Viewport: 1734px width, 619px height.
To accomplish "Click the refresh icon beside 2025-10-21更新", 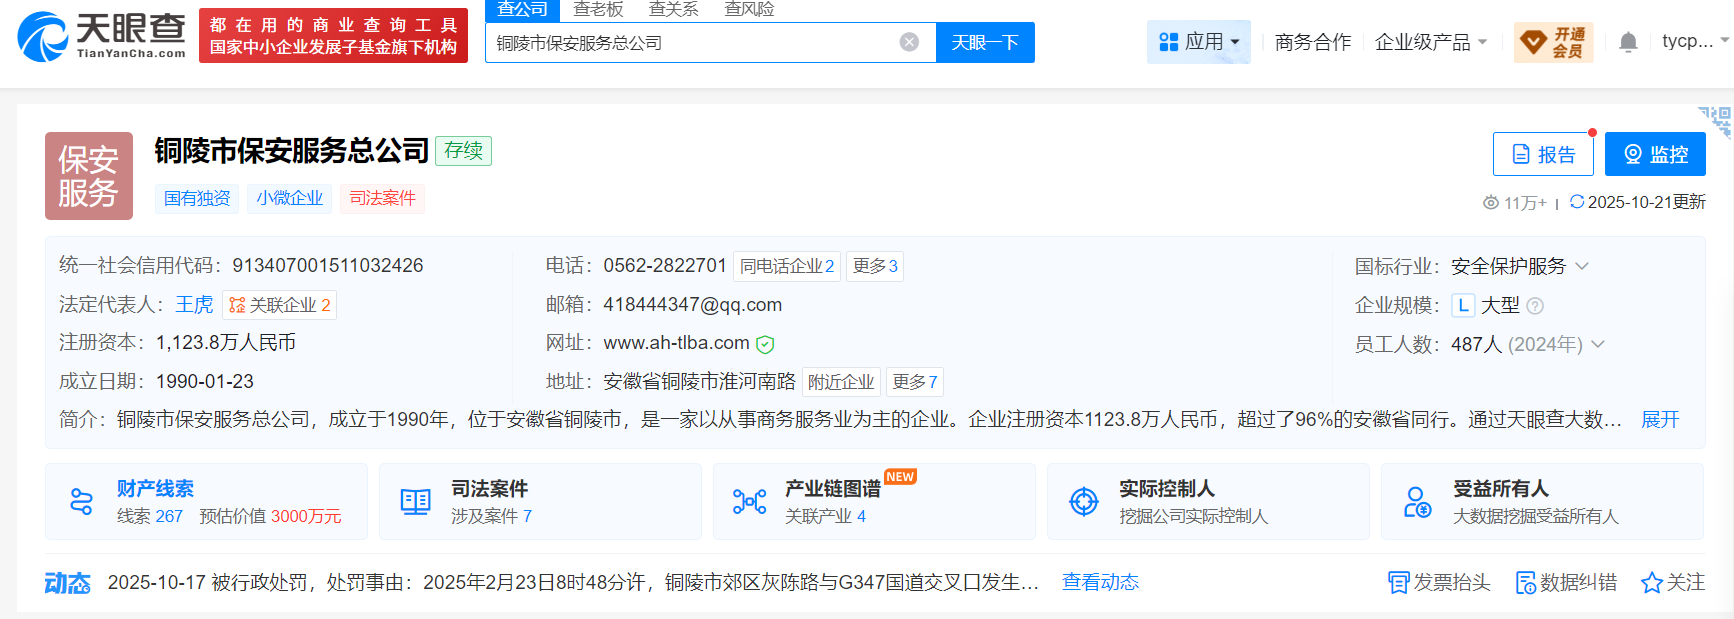I will pyautogui.click(x=1577, y=202).
